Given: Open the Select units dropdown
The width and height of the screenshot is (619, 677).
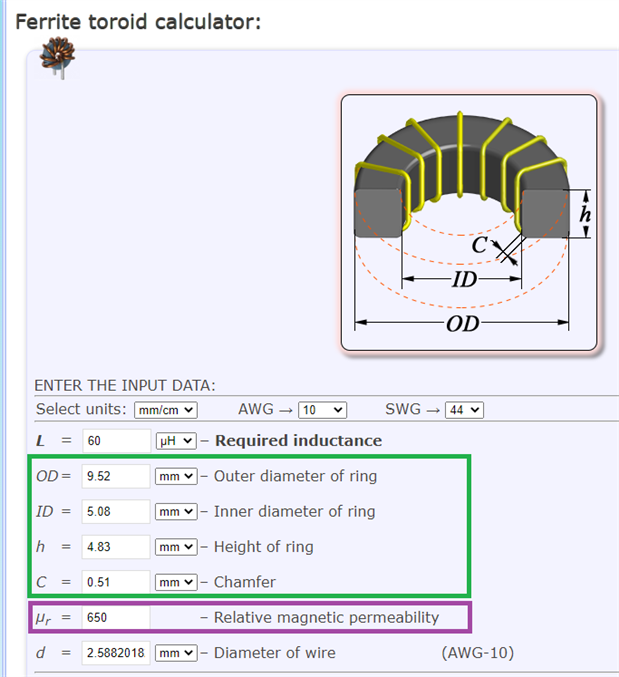Looking at the screenshot, I should 166,410.
